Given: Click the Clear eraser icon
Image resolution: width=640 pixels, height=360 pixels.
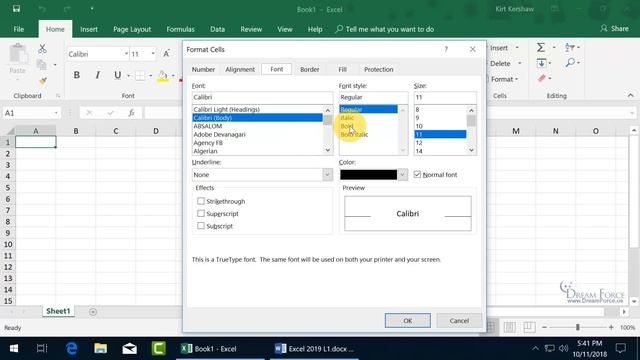Looking at the screenshot, I should coord(542,78).
